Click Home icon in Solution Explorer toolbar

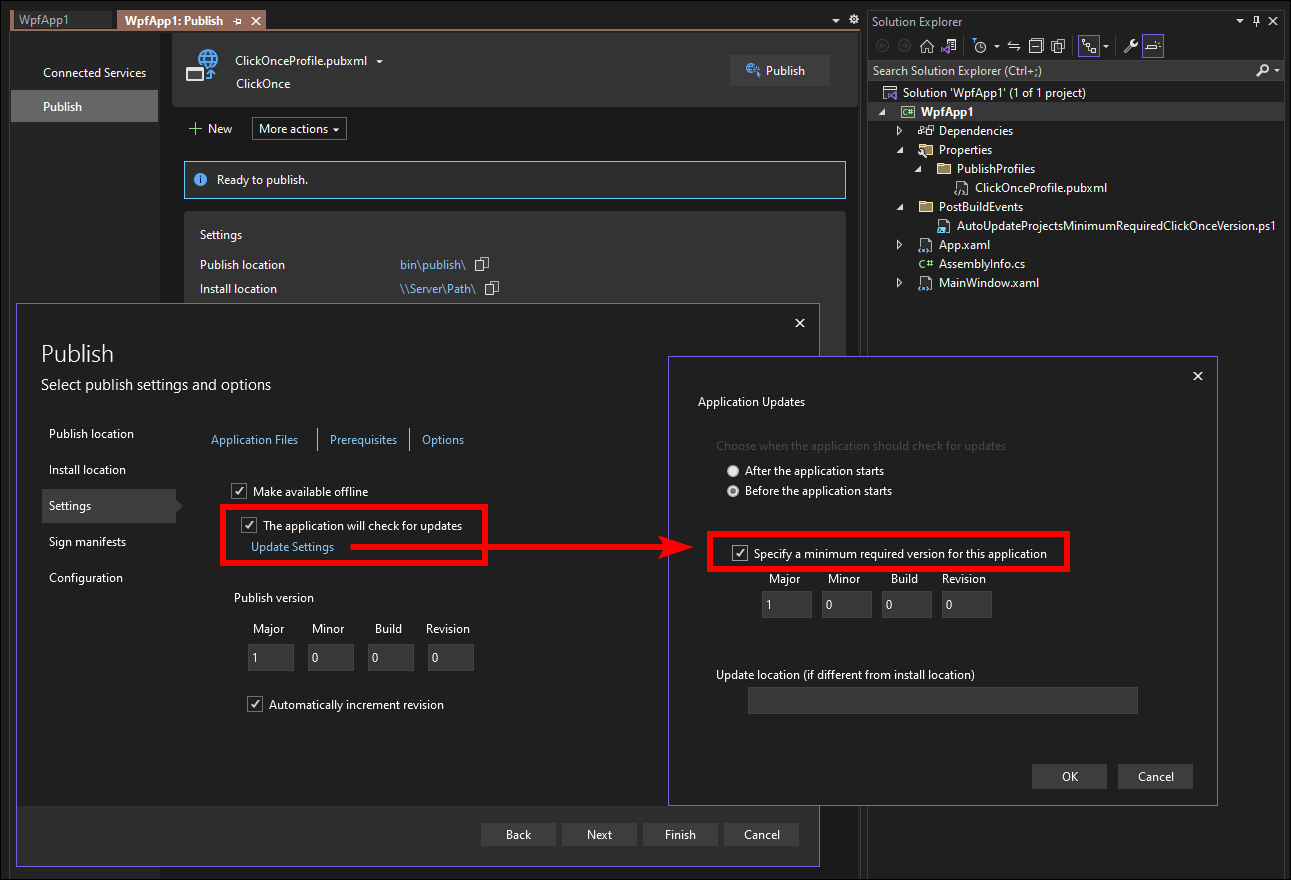coord(927,46)
